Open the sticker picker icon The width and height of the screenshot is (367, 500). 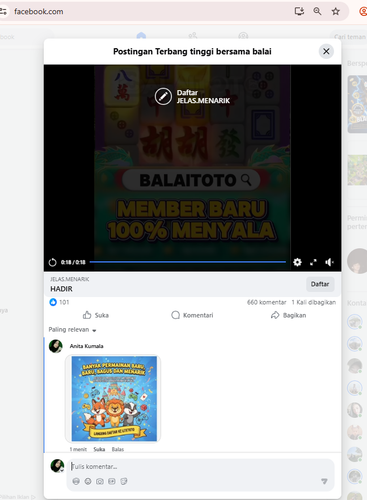pos(124,481)
